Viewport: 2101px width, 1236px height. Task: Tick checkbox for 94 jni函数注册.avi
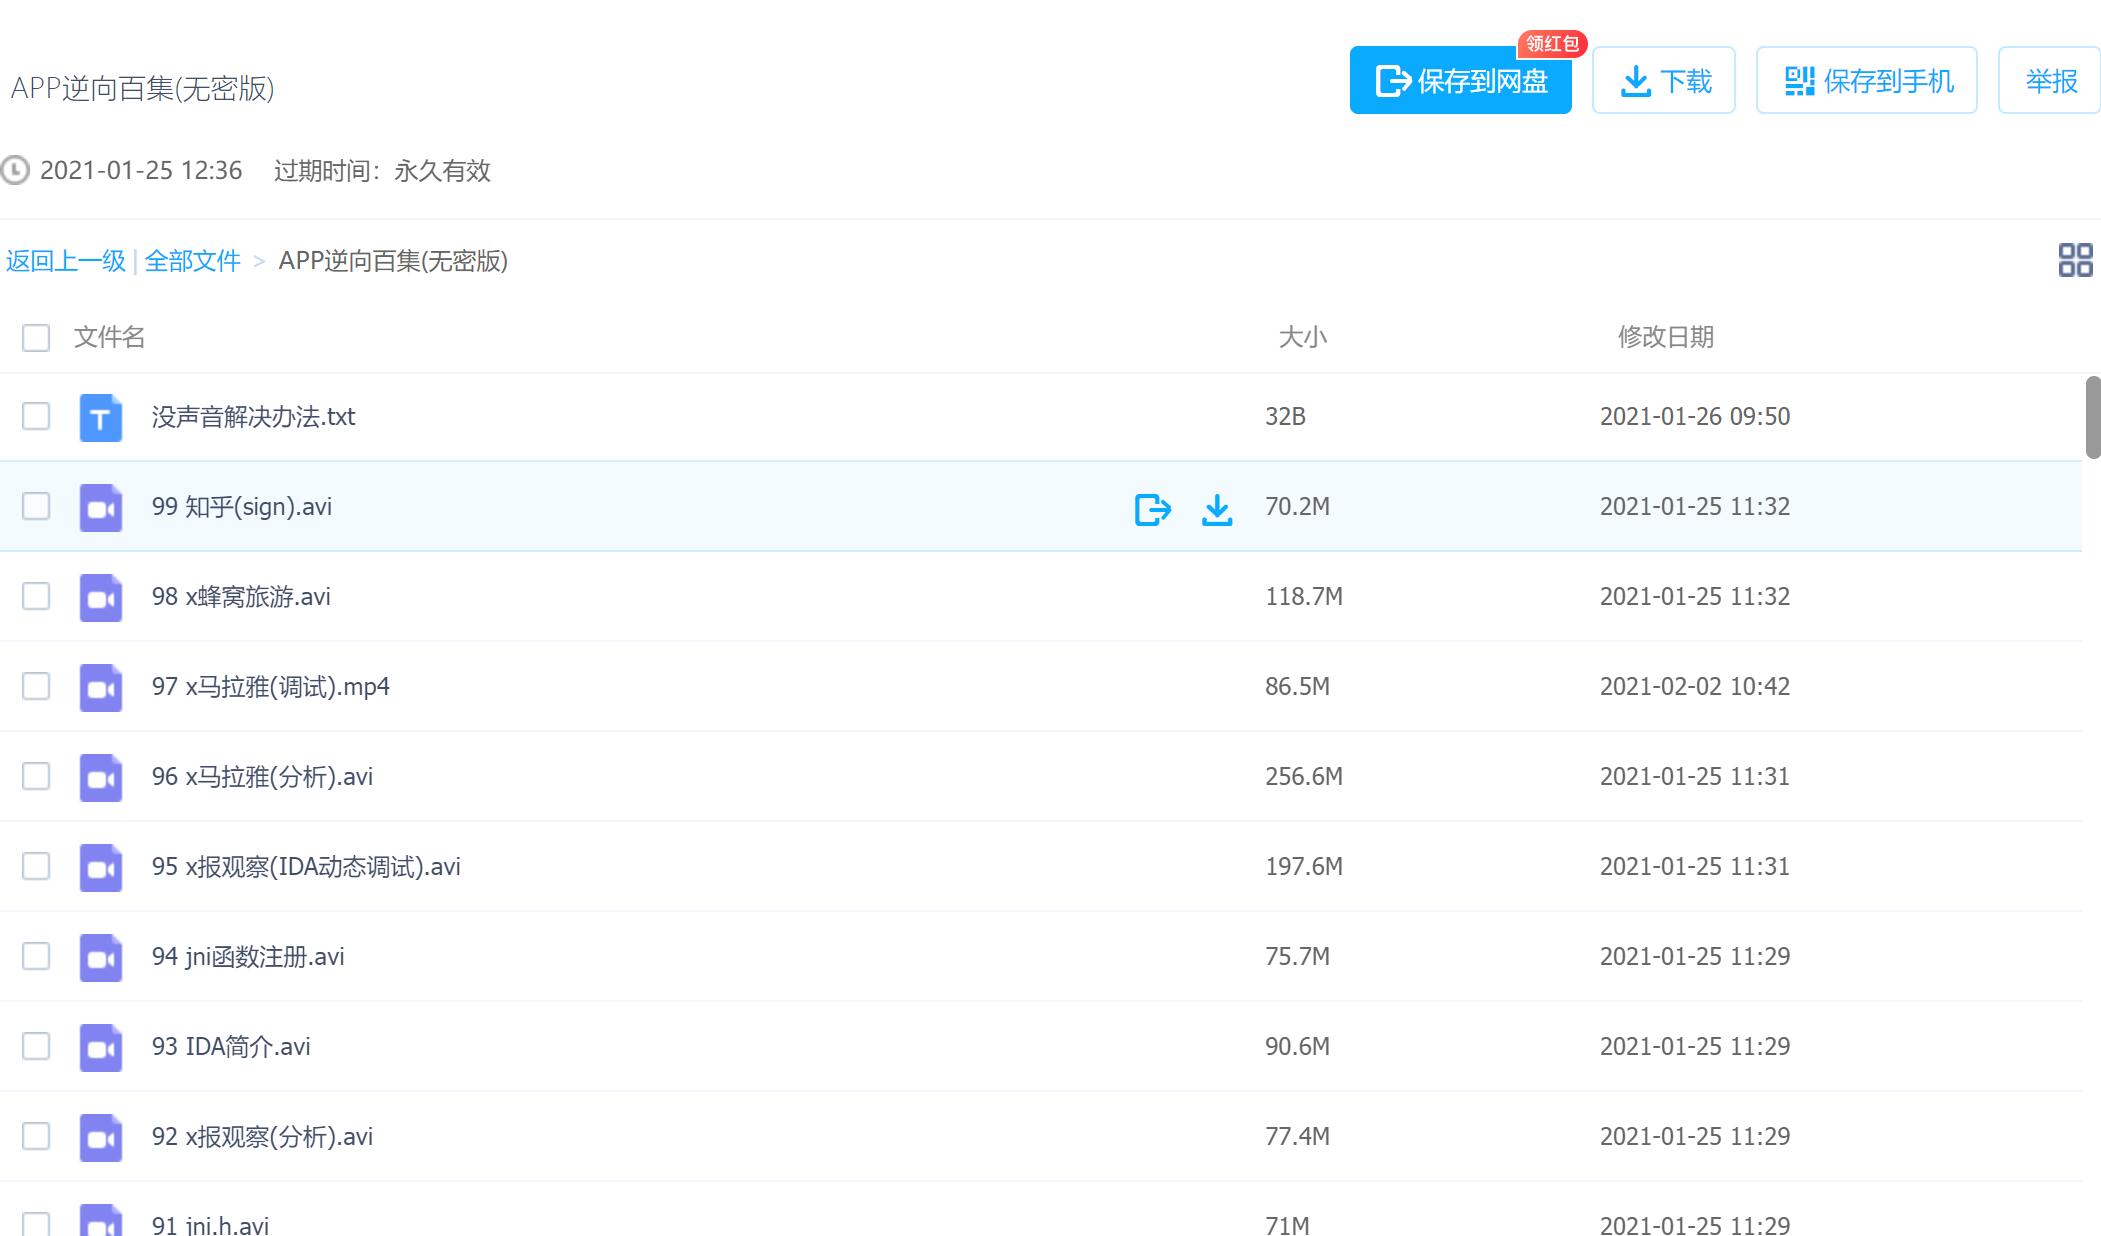[36, 956]
